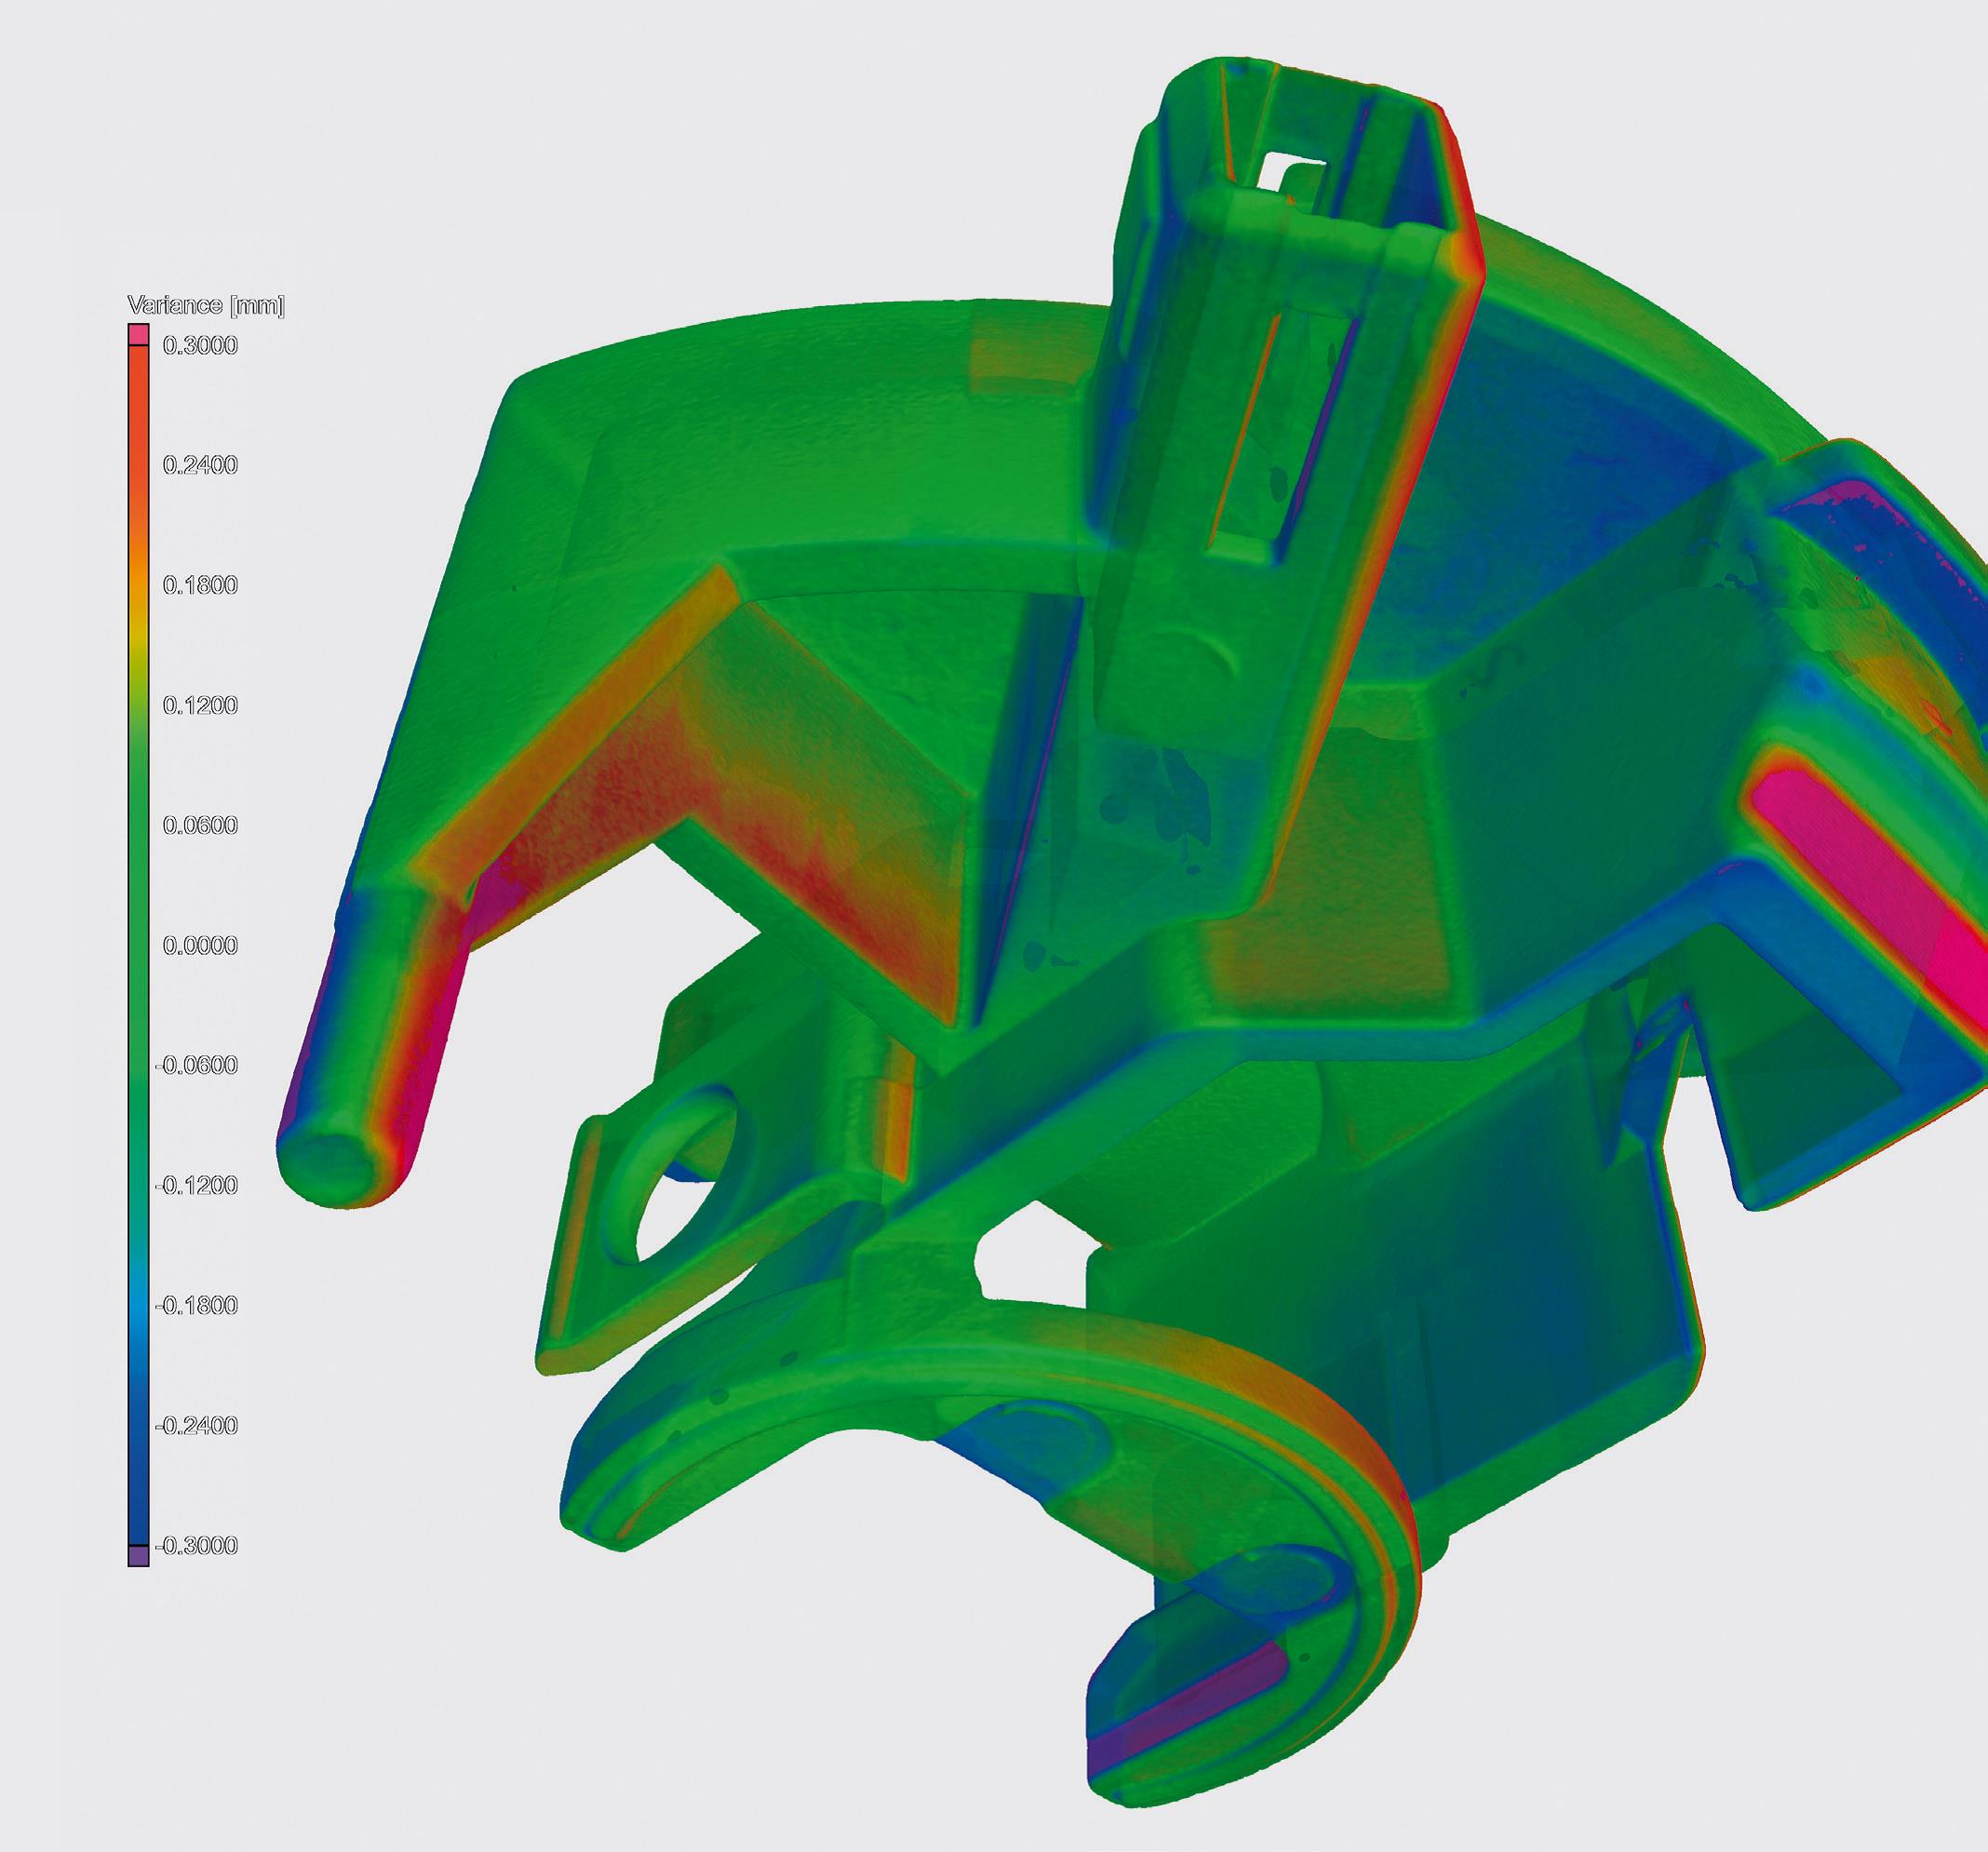
Task: Click the 0.1800 scale label
Action: coord(200,585)
